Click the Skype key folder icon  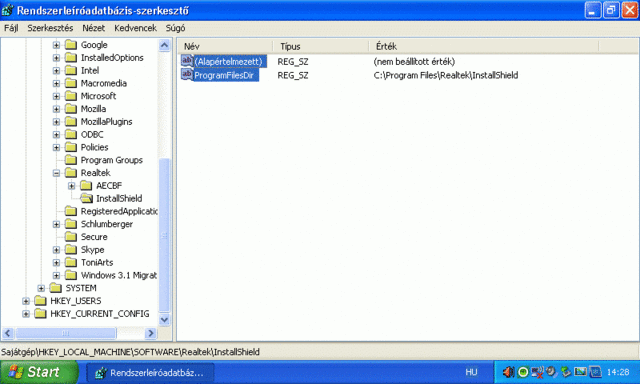[71, 249]
